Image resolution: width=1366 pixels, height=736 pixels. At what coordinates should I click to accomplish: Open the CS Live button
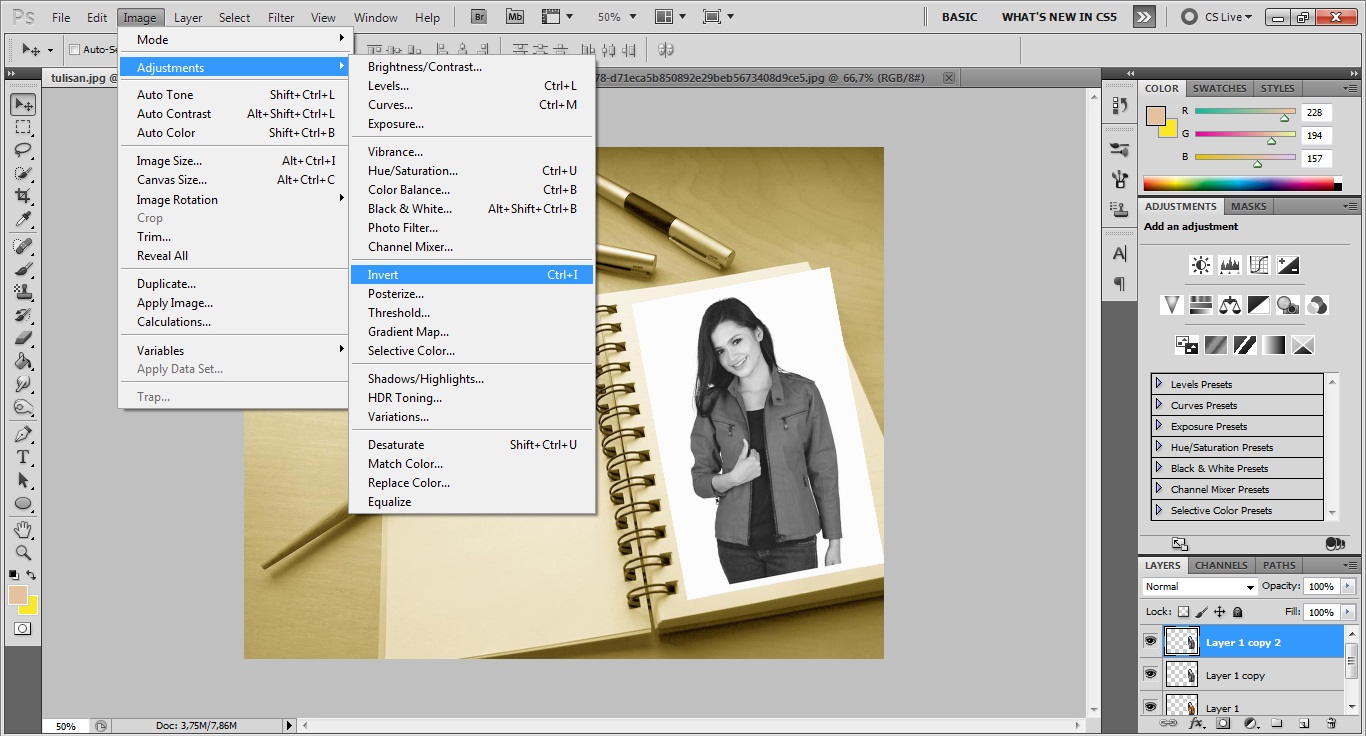pyautogui.click(x=1216, y=17)
